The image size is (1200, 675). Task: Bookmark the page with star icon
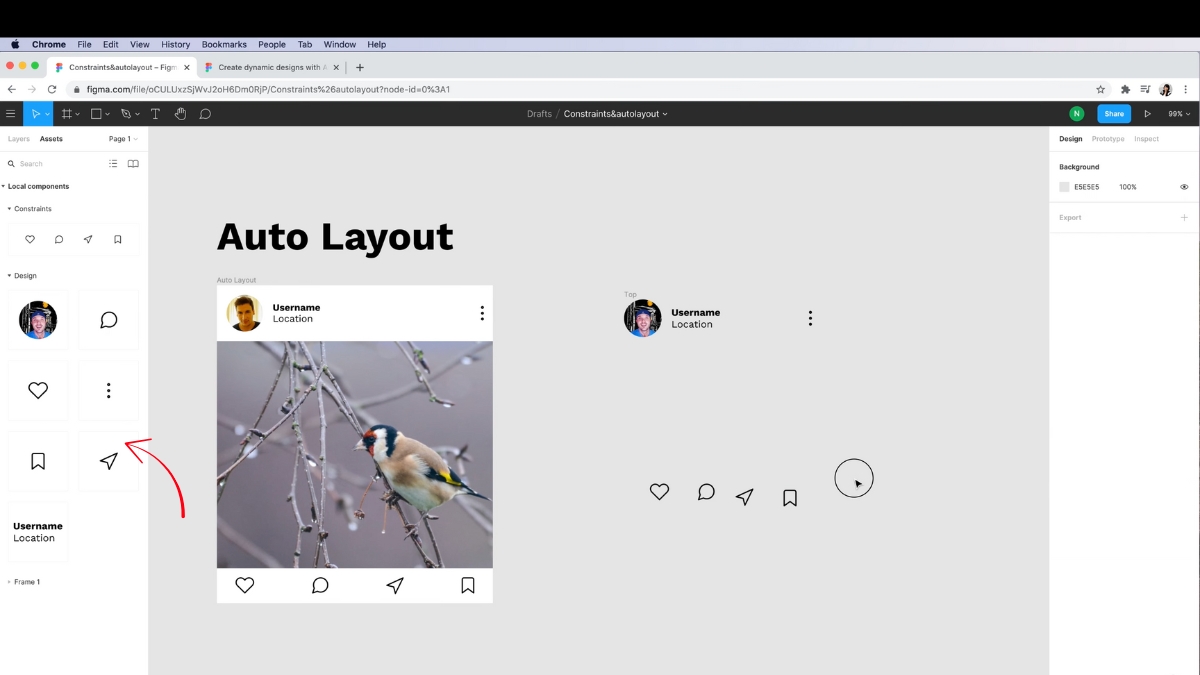pyautogui.click(x=1101, y=89)
